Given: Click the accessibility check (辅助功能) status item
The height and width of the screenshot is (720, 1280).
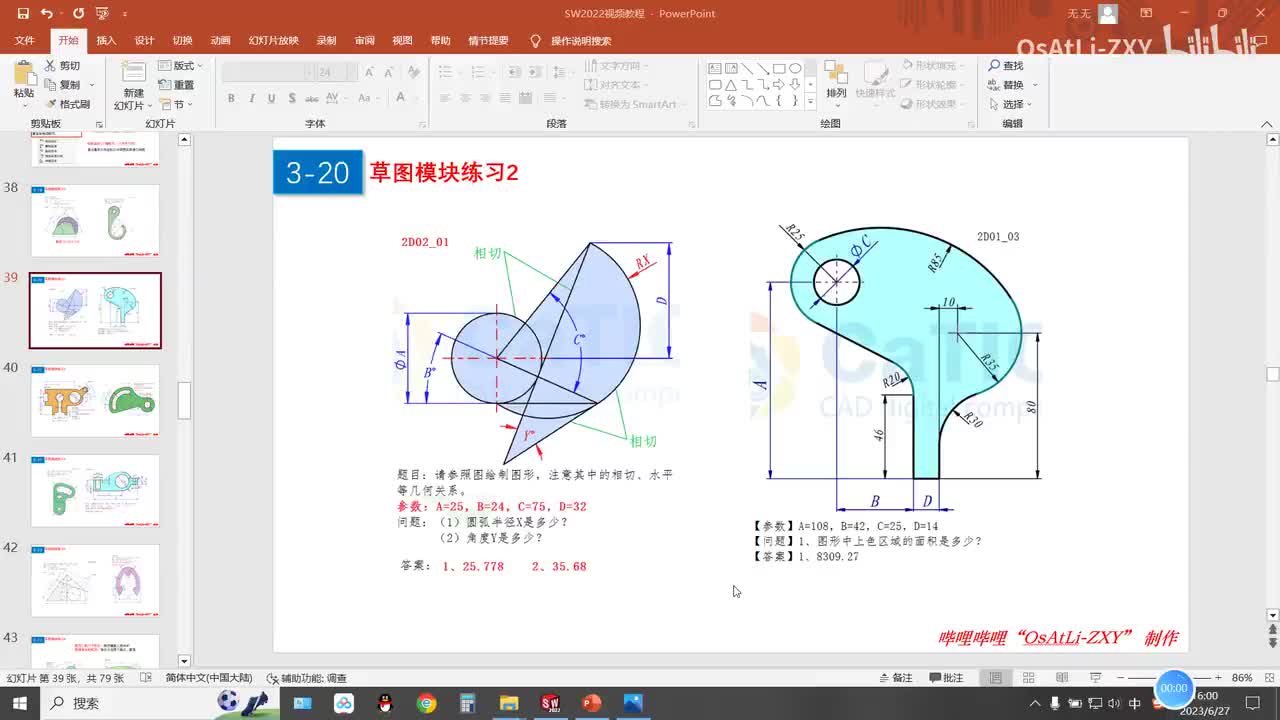Looking at the screenshot, I should 307,678.
